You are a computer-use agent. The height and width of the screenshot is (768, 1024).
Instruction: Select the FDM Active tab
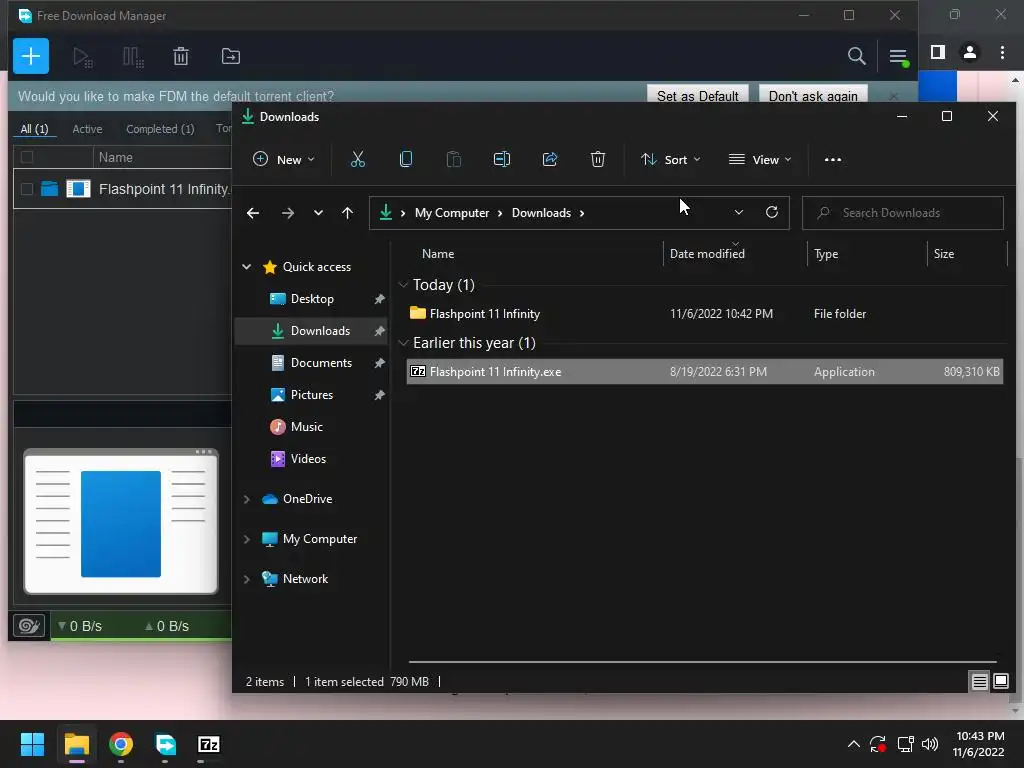(x=88, y=129)
